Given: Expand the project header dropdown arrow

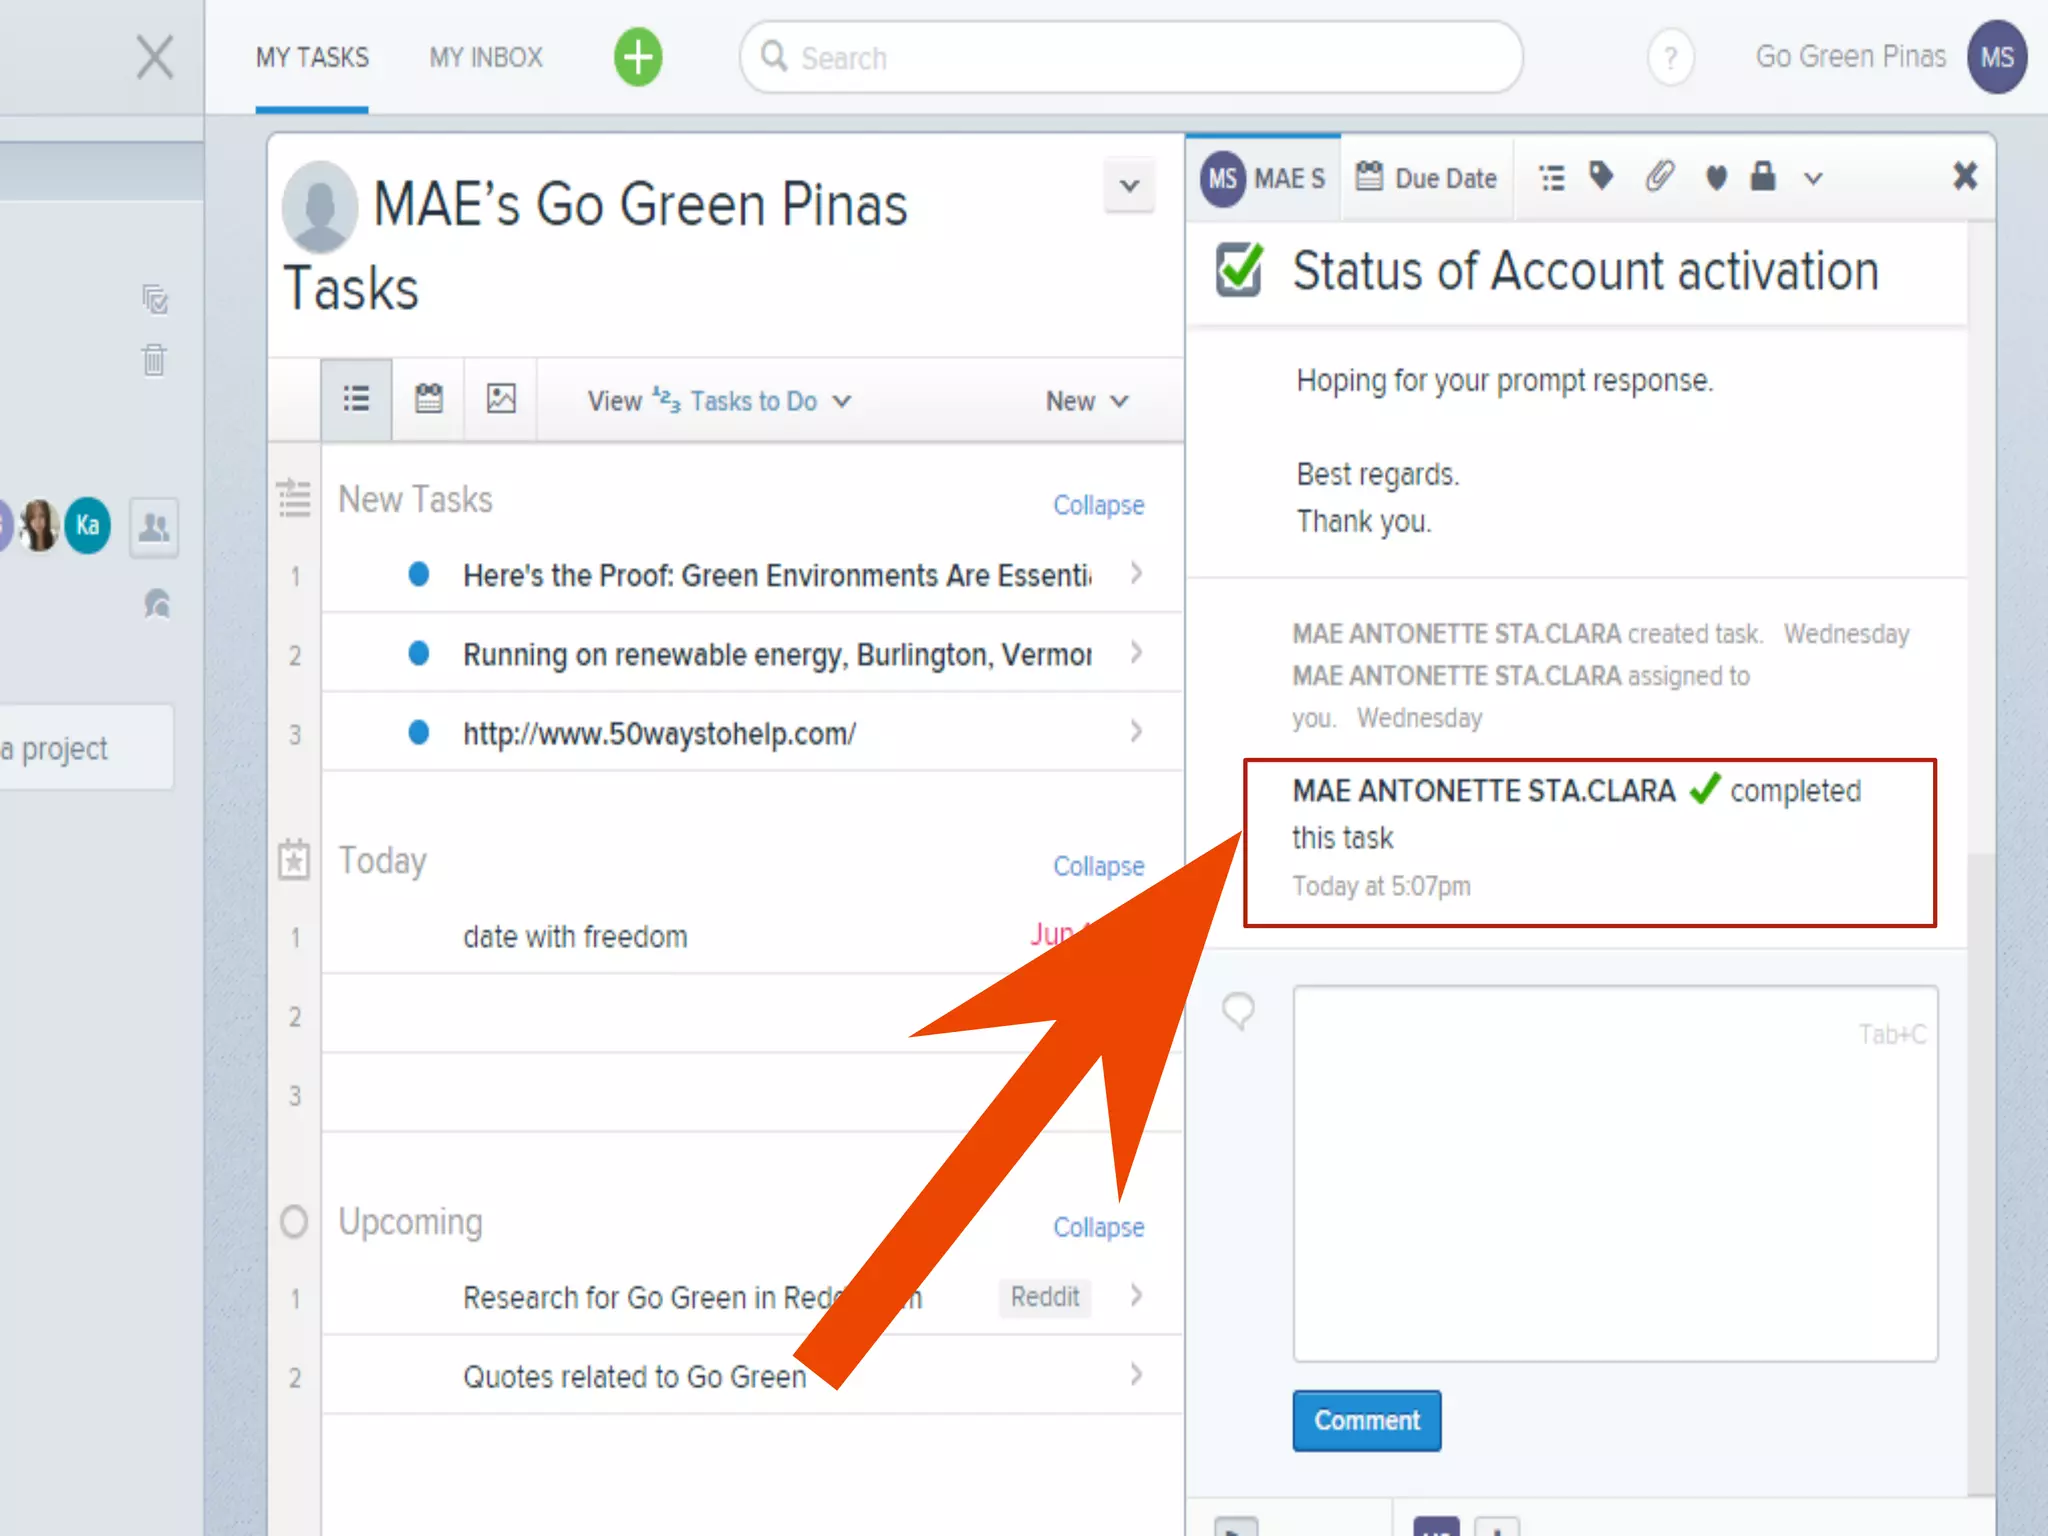Looking at the screenshot, I should click(1129, 186).
